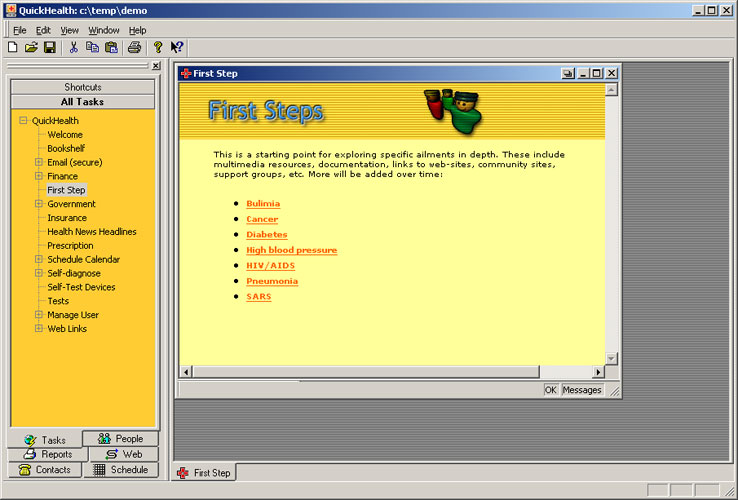Image resolution: width=738 pixels, height=500 pixels.
Task: Follow the High blood pressure link
Action: point(291,250)
